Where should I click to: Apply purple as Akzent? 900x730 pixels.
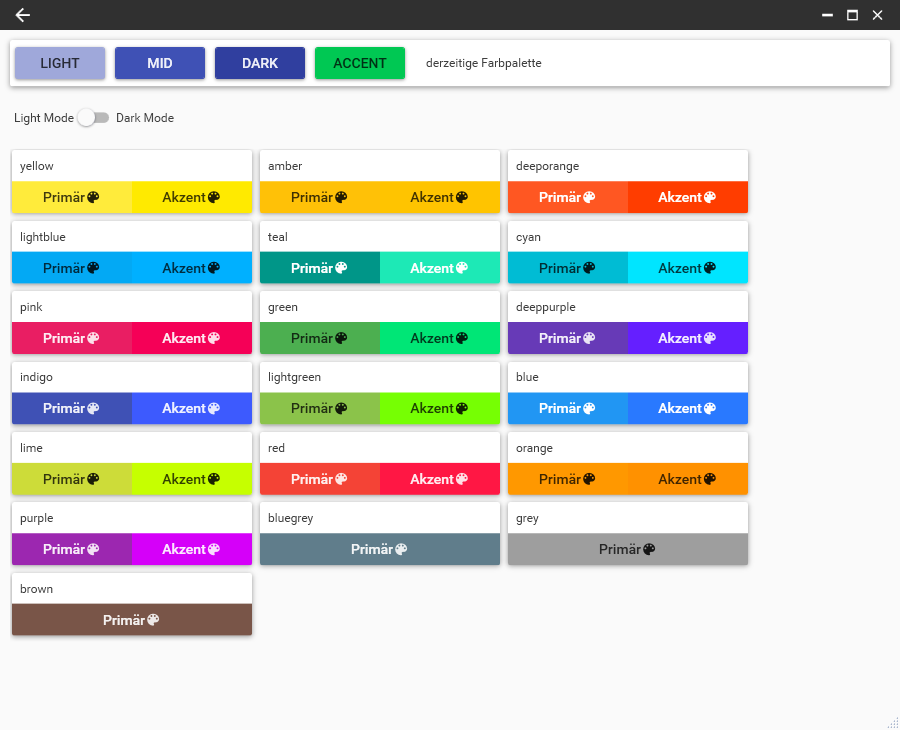pyautogui.click(x=192, y=549)
